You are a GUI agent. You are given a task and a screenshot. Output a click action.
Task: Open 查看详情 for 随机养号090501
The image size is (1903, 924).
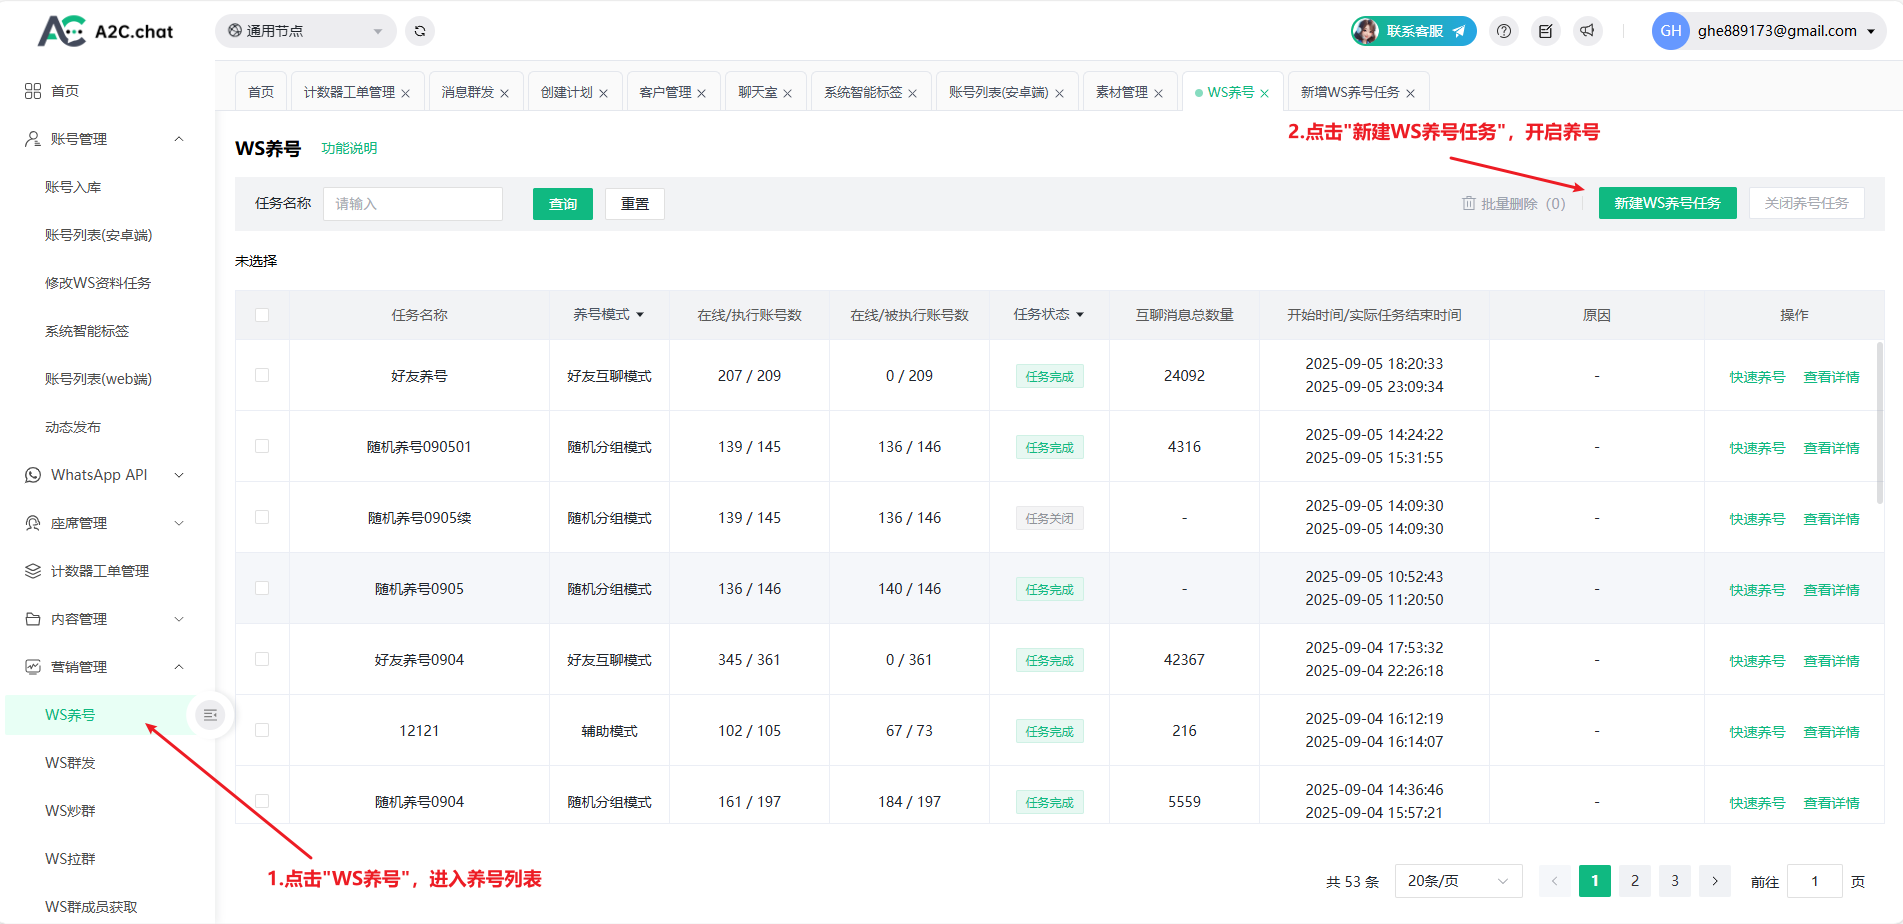coord(1831,448)
